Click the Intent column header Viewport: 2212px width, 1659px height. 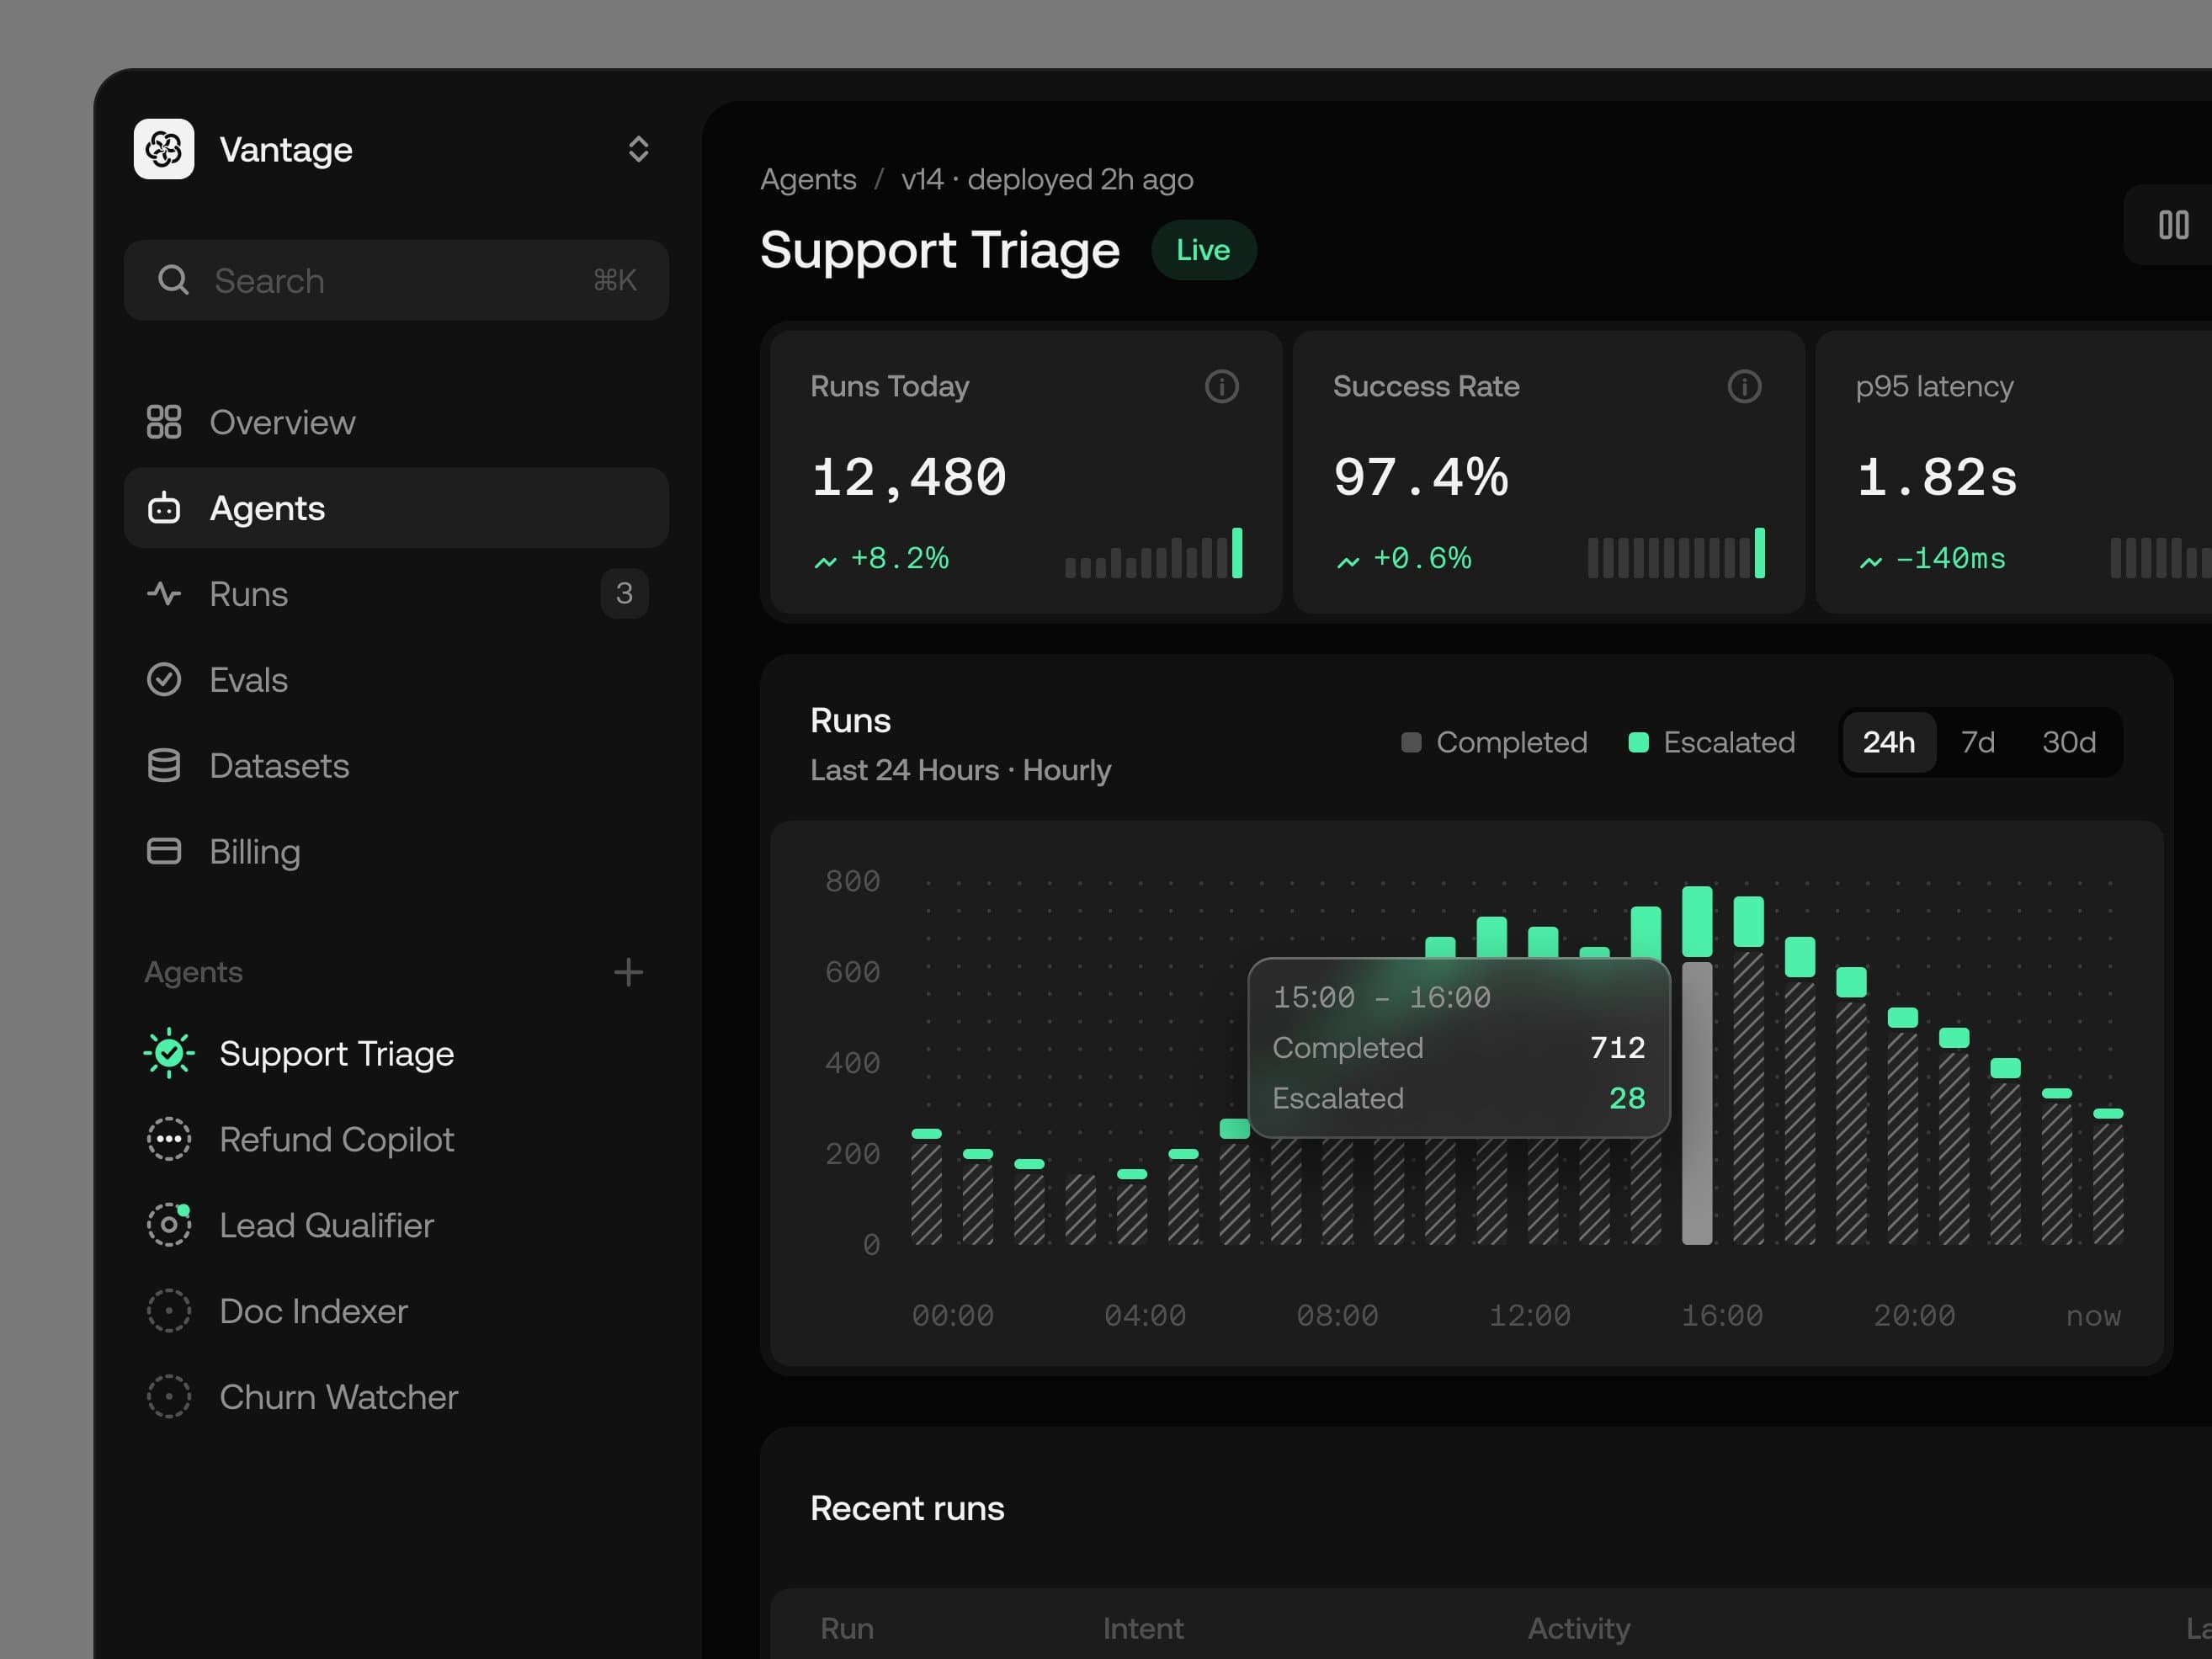pyautogui.click(x=1143, y=1628)
